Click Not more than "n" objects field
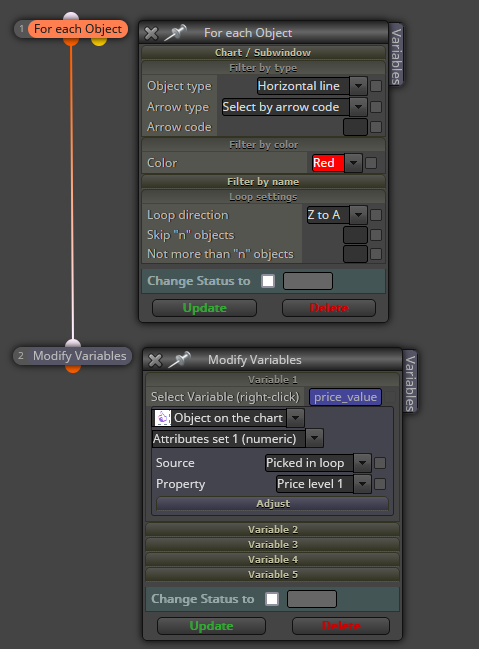The height and width of the screenshot is (649, 479). click(355, 254)
